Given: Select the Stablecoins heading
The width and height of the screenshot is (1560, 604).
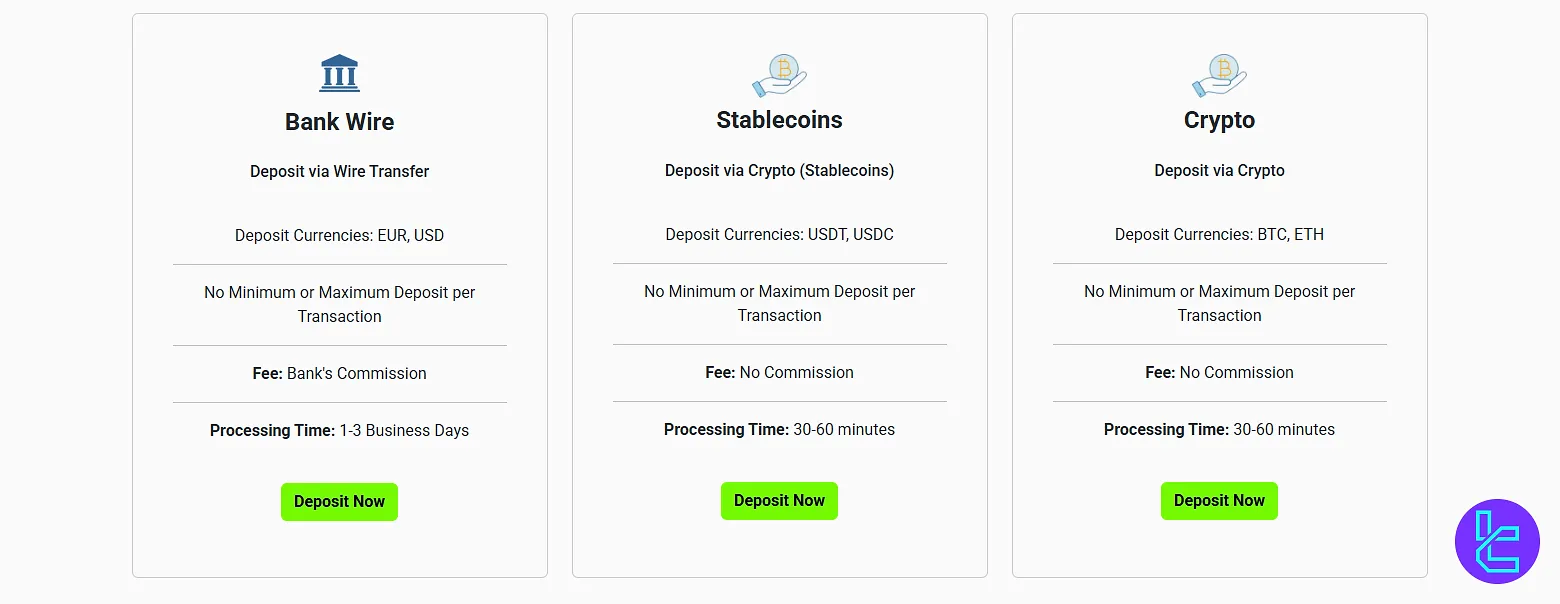Looking at the screenshot, I should click(779, 120).
